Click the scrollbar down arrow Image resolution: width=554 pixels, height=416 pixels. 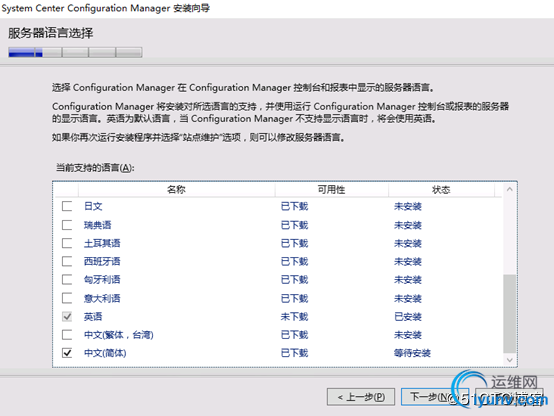tap(509, 360)
